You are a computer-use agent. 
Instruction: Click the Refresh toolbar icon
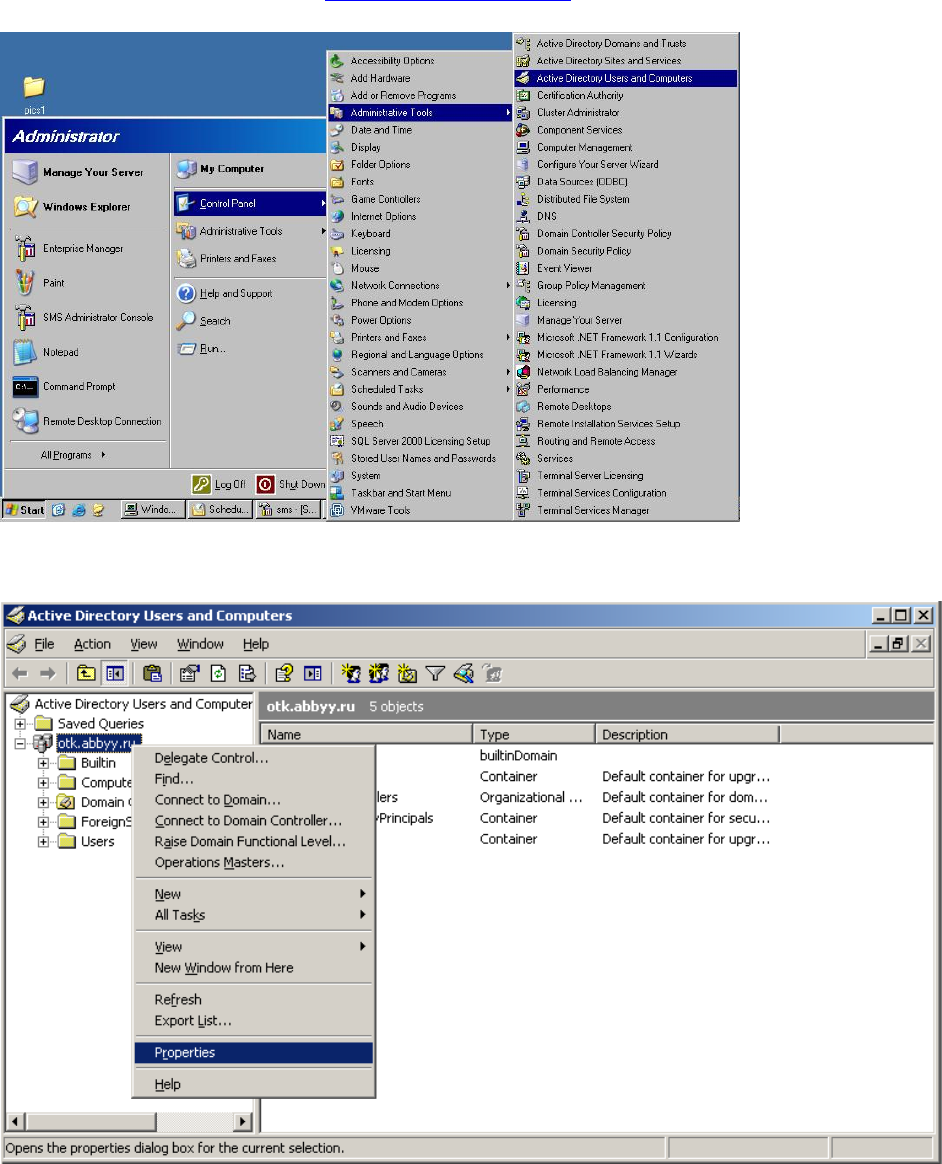tap(218, 673)
